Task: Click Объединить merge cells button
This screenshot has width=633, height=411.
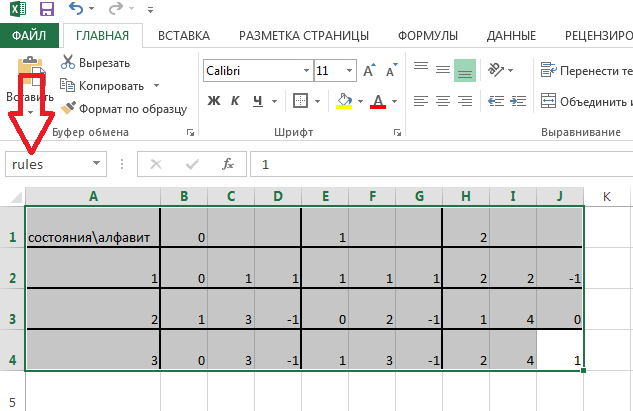Action: (x=586, y=101)
